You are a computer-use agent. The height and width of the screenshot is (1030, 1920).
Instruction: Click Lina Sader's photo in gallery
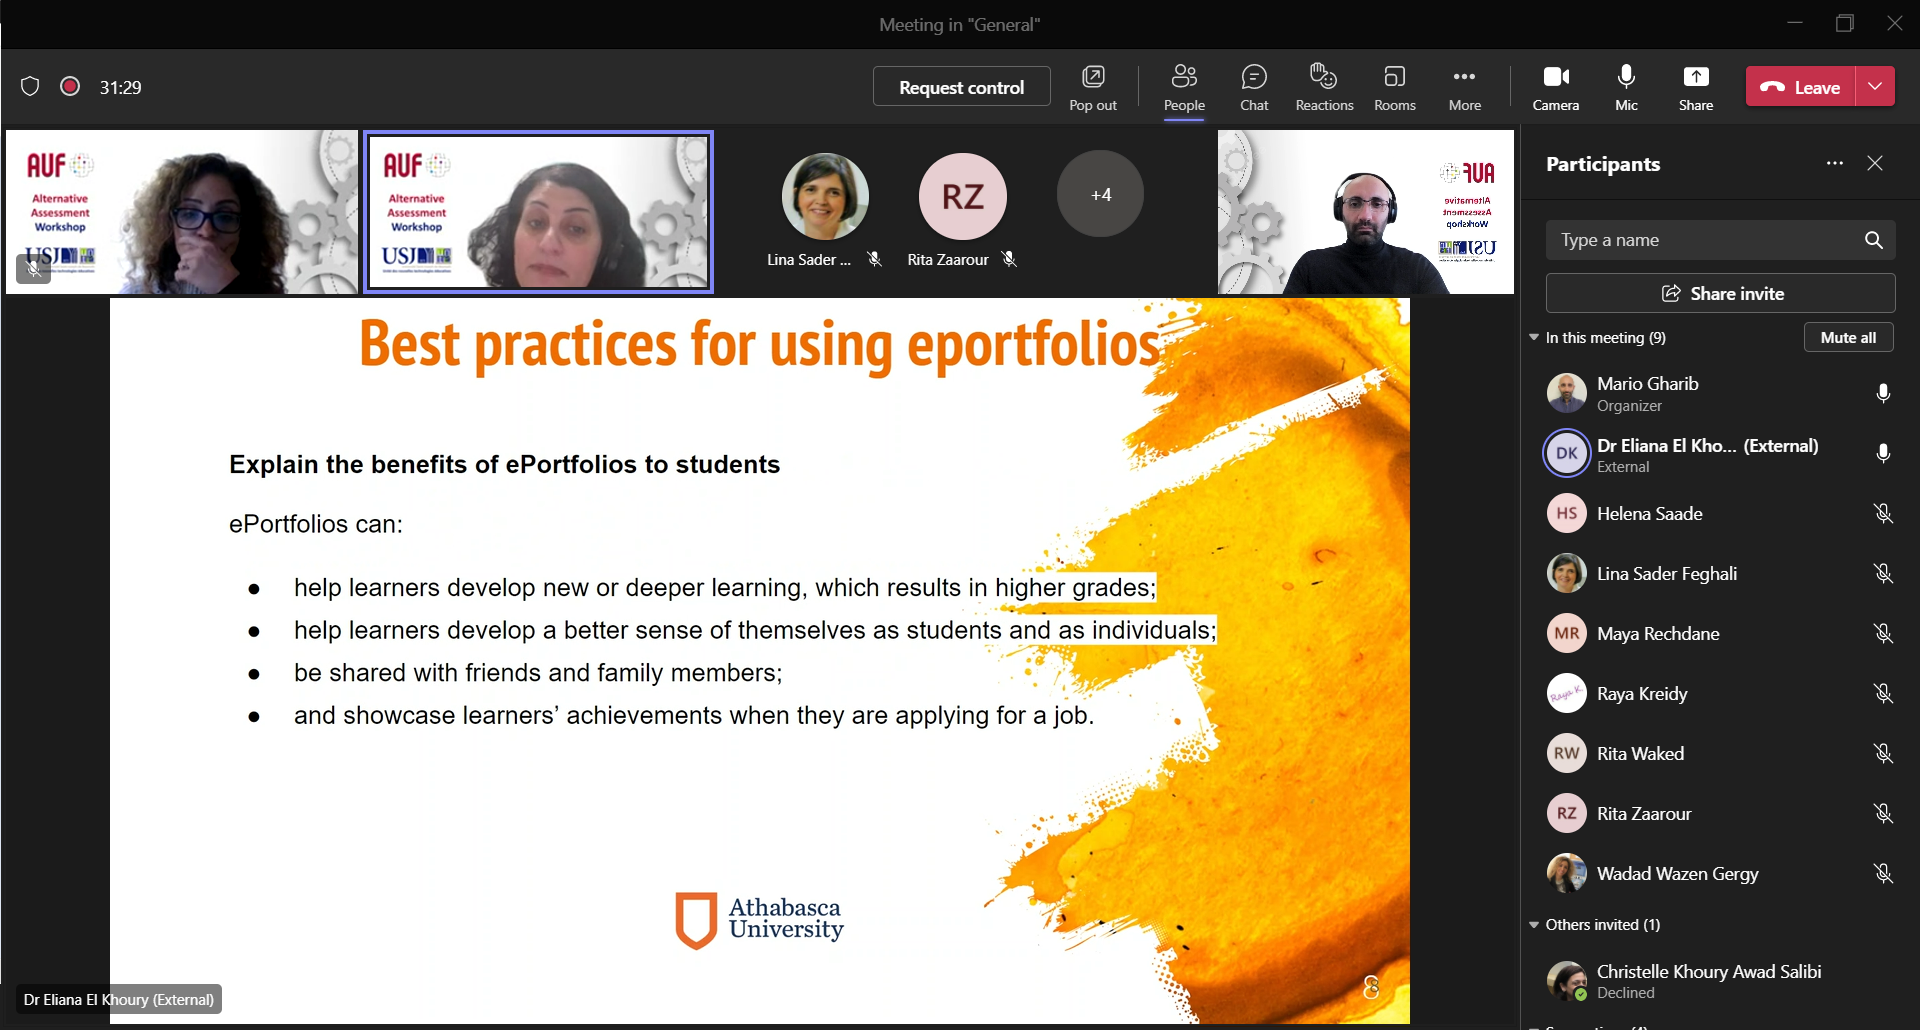point(825,196)
